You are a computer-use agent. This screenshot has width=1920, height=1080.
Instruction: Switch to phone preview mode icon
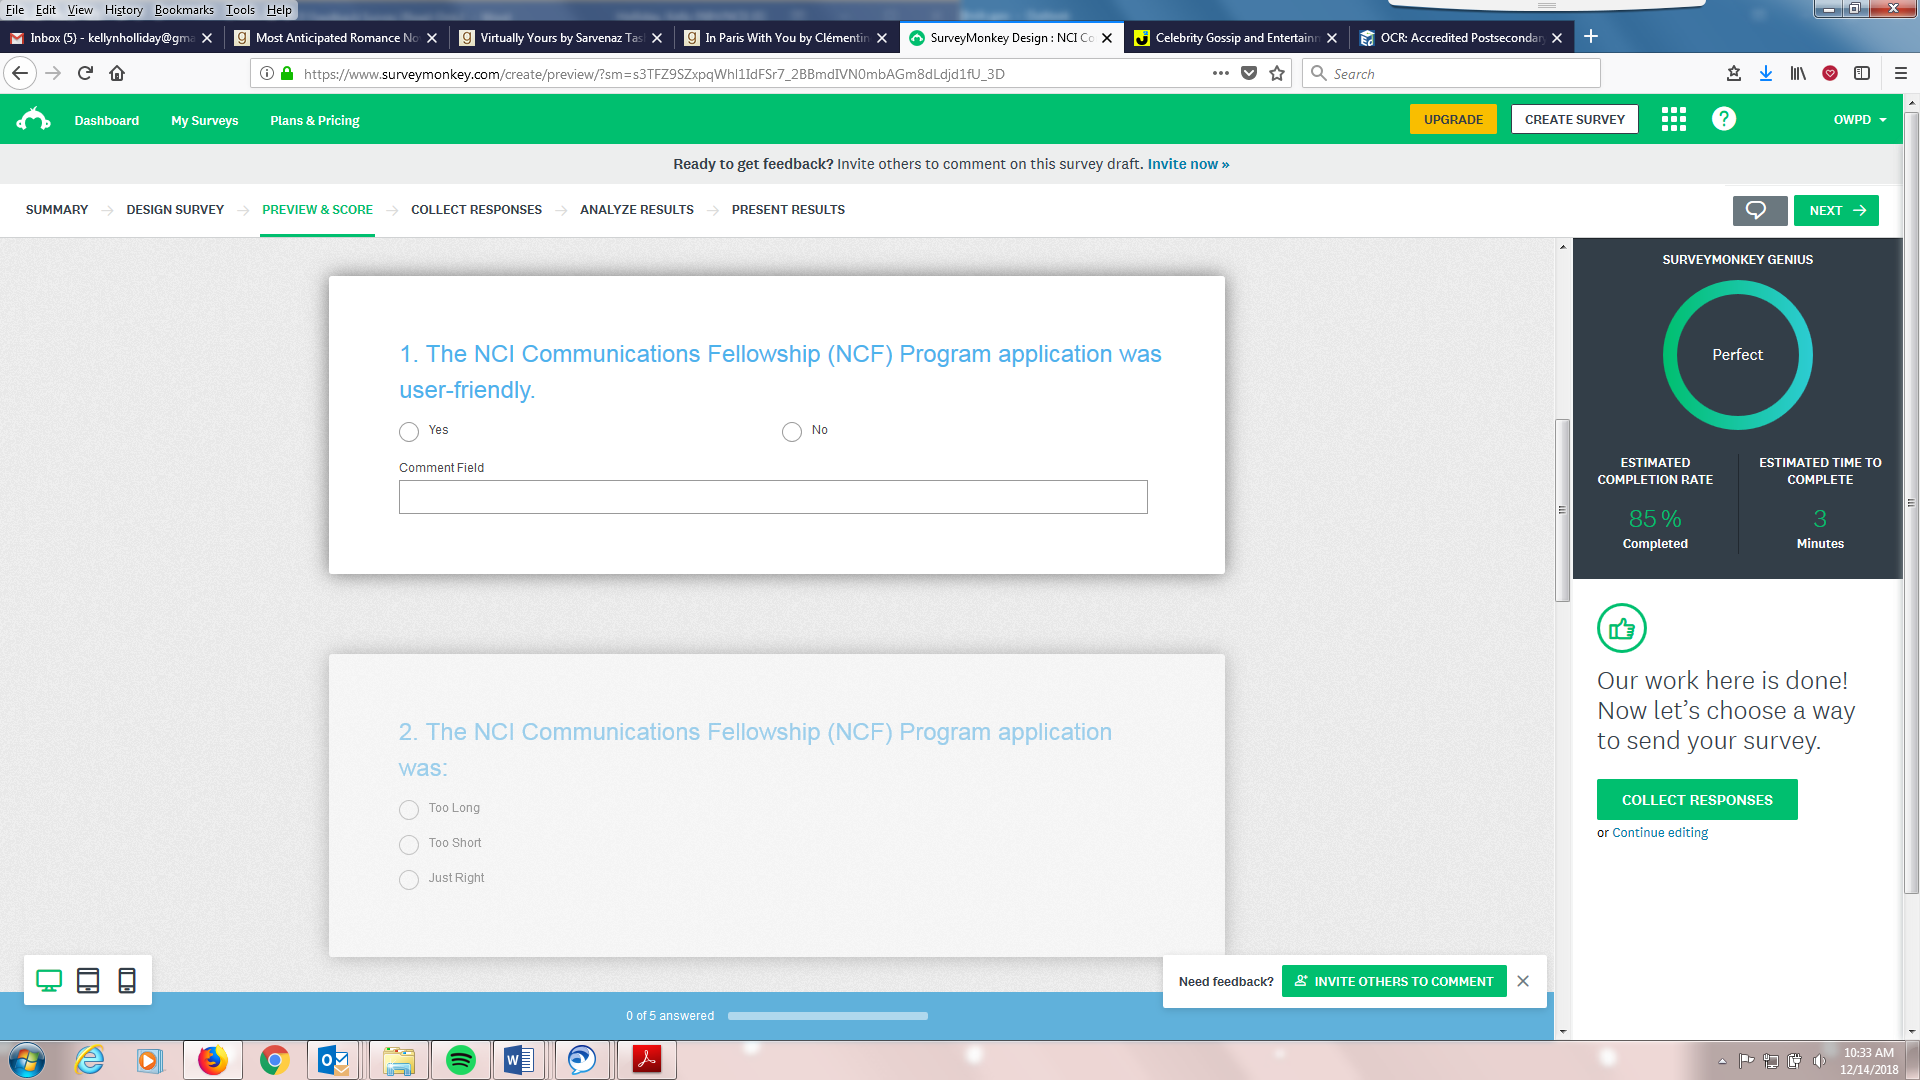click(127, 981)
